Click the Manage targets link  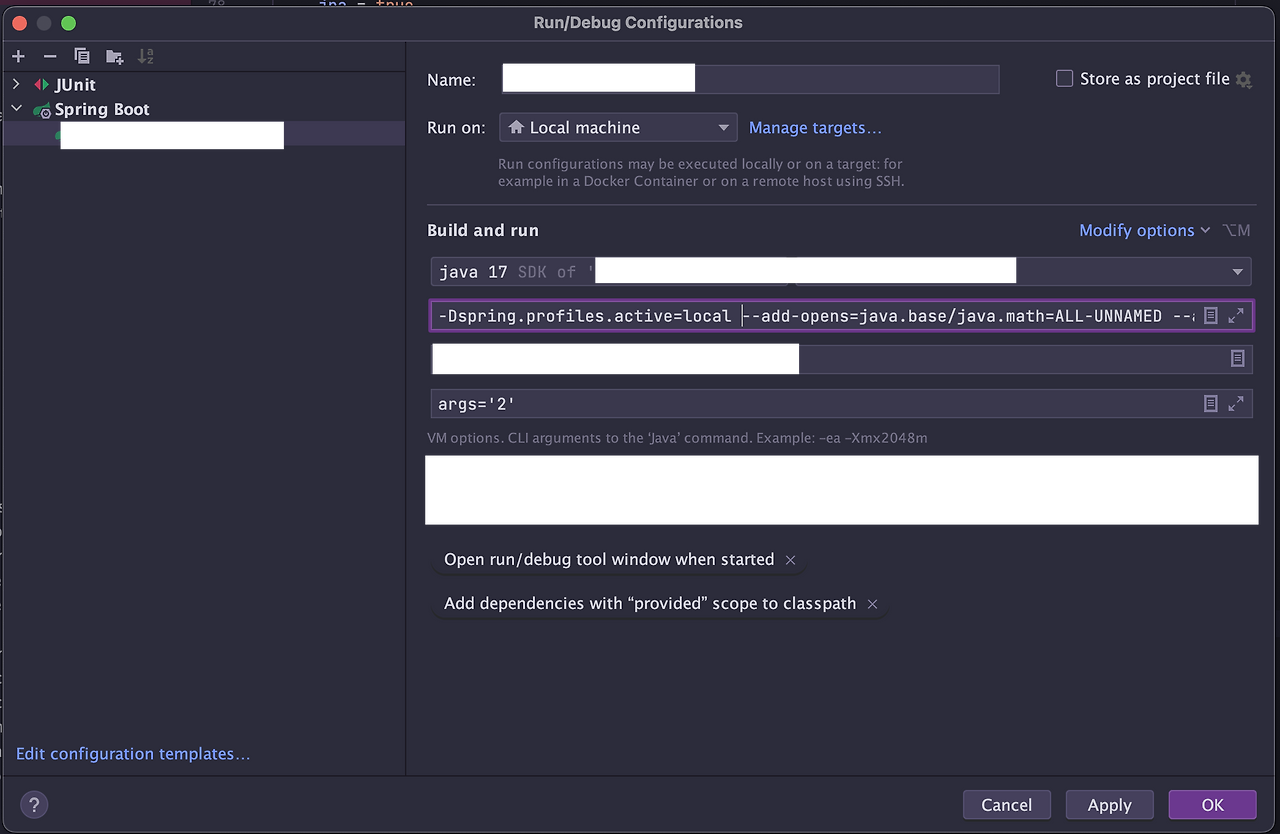(815, 127)
